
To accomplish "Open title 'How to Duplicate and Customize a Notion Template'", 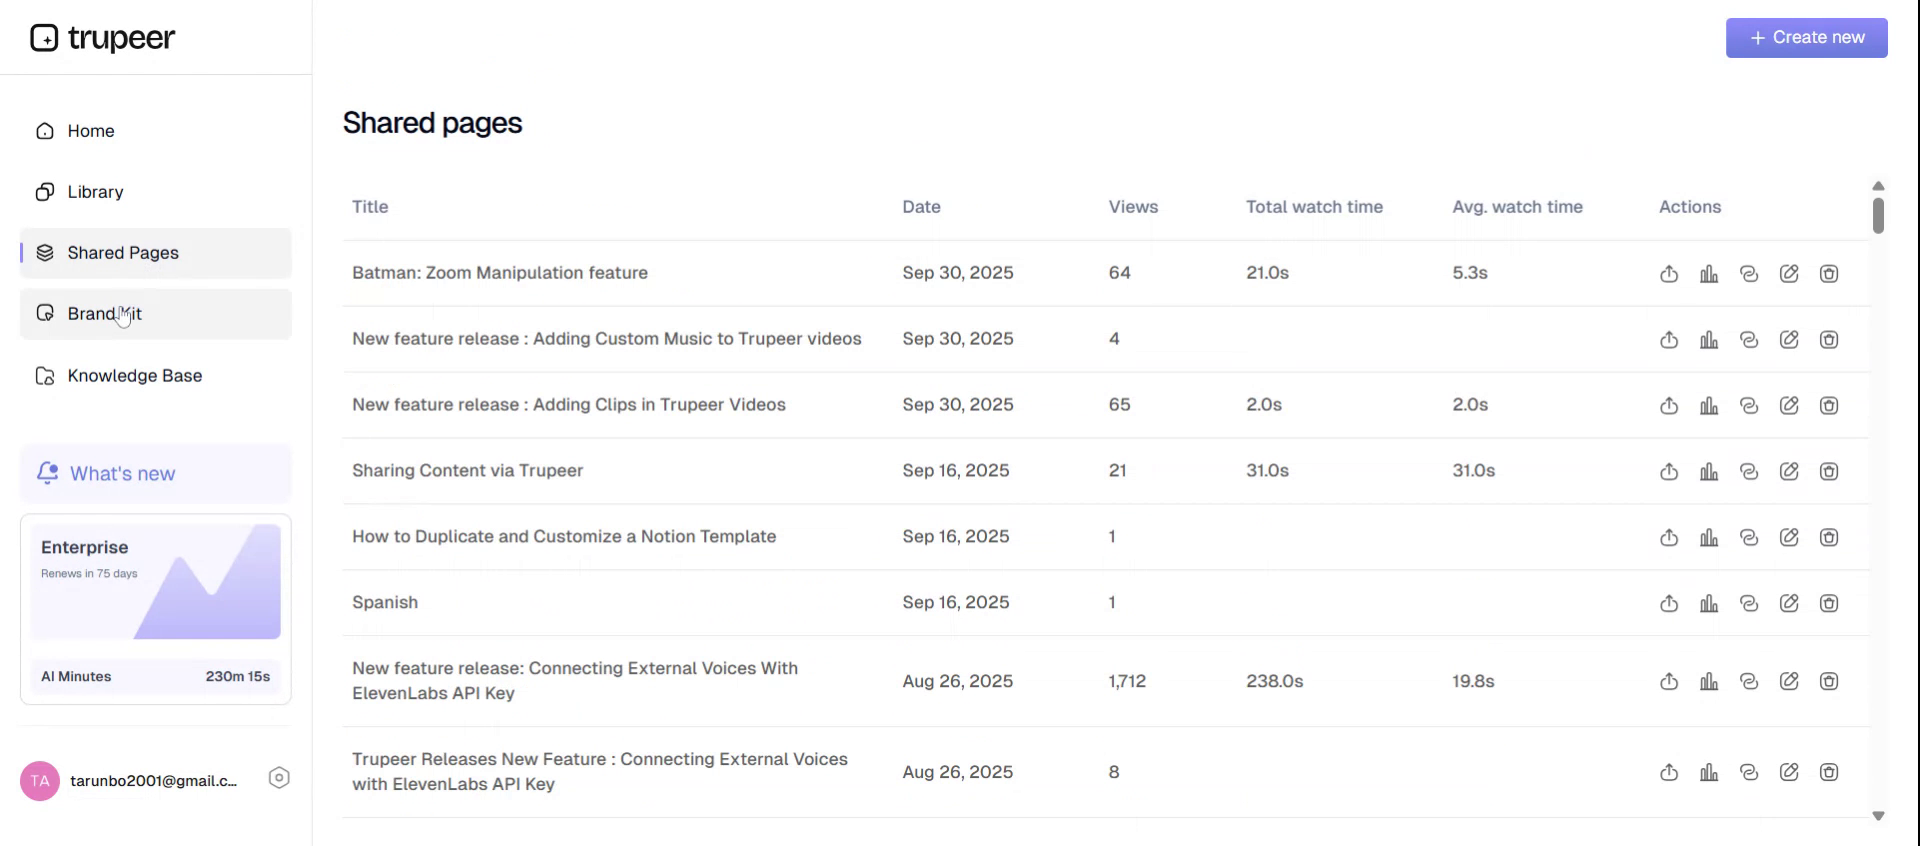I will (564, 537).
